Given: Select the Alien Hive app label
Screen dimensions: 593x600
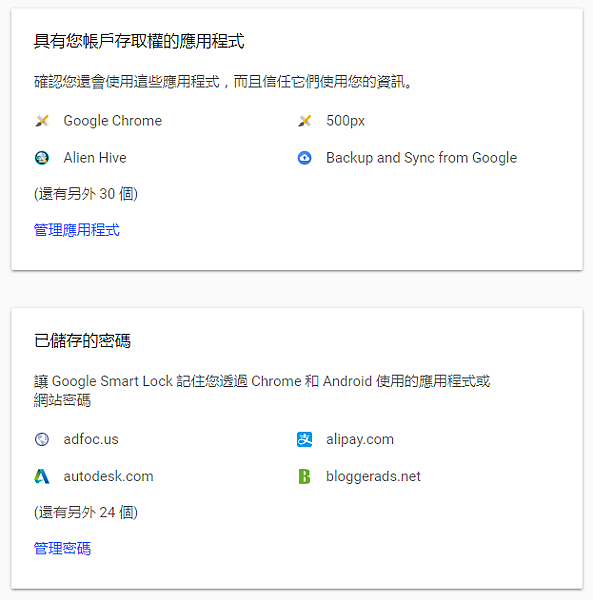Looking at the screenshot, I should coord(95,158).
